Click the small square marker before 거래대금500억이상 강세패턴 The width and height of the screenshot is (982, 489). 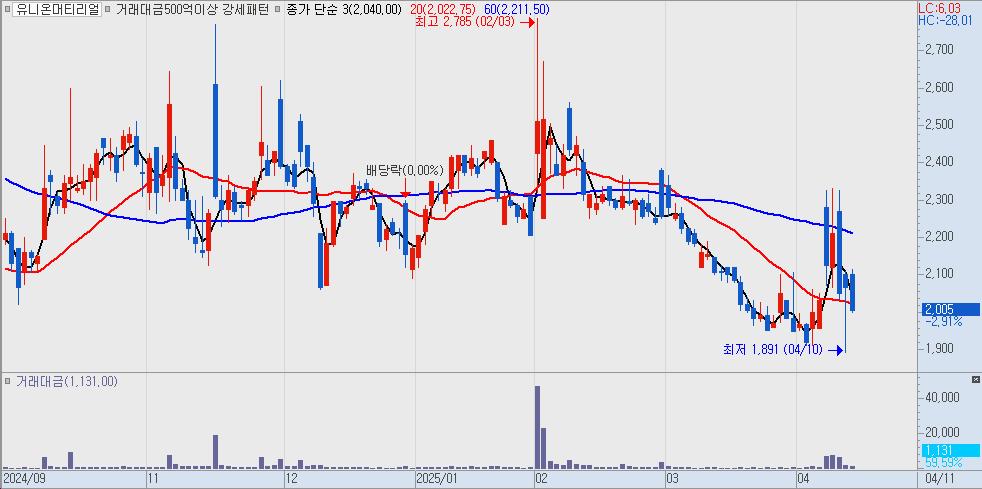click(x=108, y=9)
